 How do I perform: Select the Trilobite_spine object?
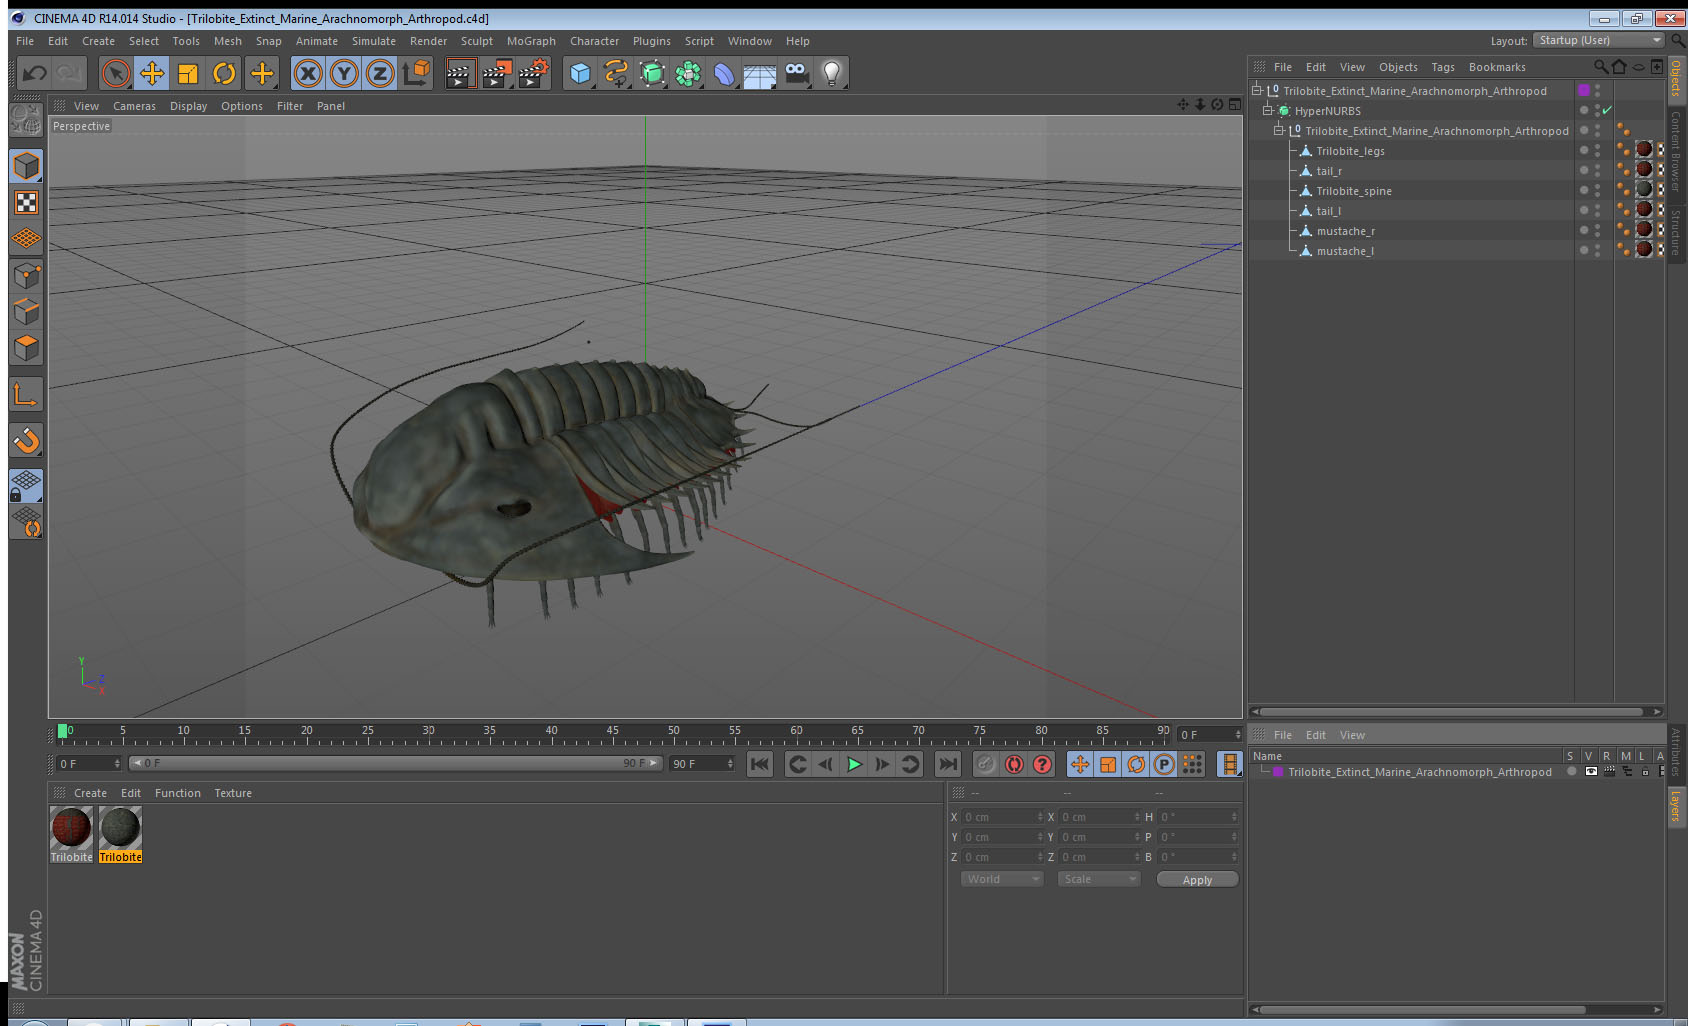[1354, 191]
